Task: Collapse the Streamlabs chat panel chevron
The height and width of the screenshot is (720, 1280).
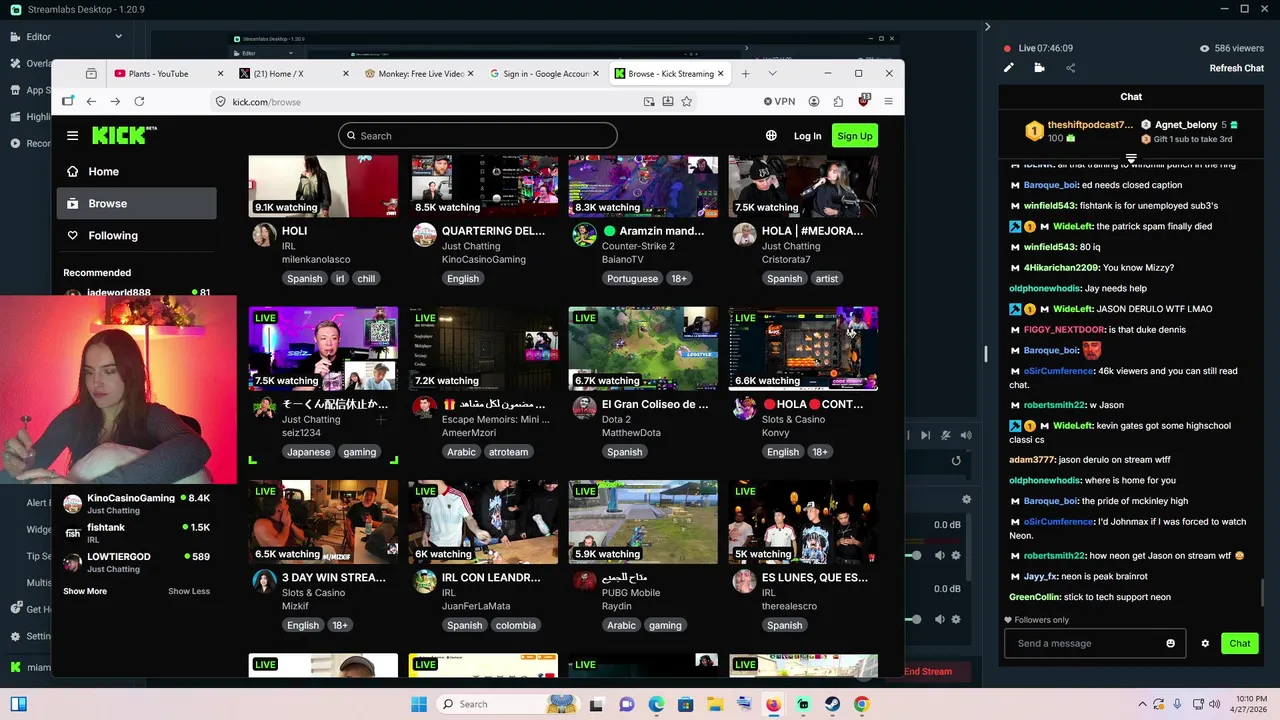Action: [987, 27]
